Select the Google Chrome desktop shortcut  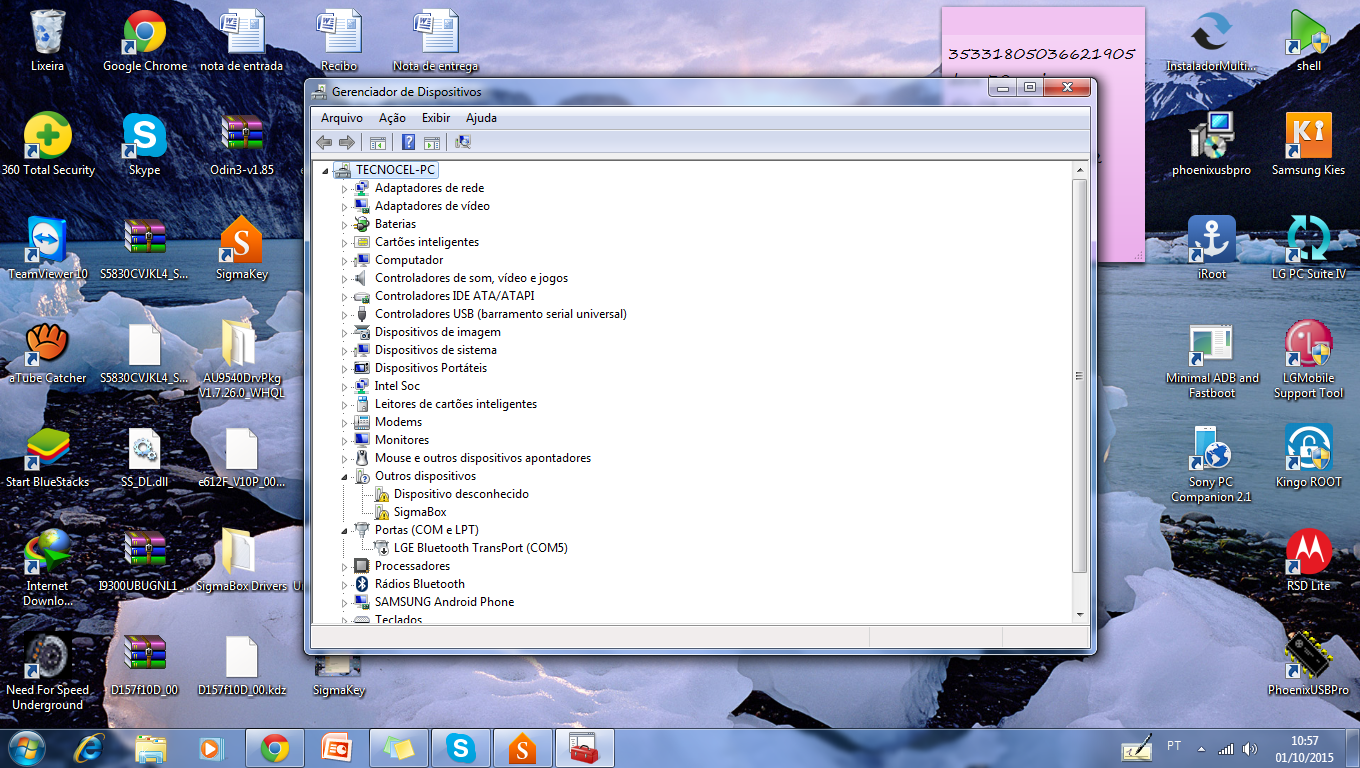(145, 41)
